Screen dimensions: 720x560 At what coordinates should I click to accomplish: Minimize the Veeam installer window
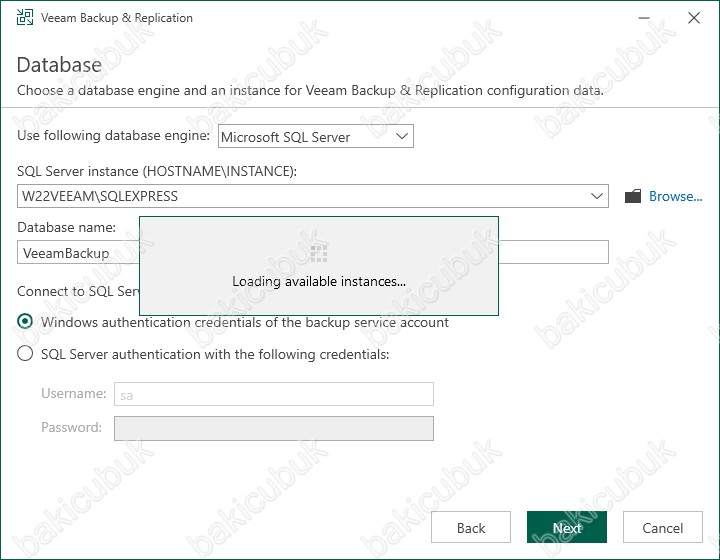tap(644, 18)
